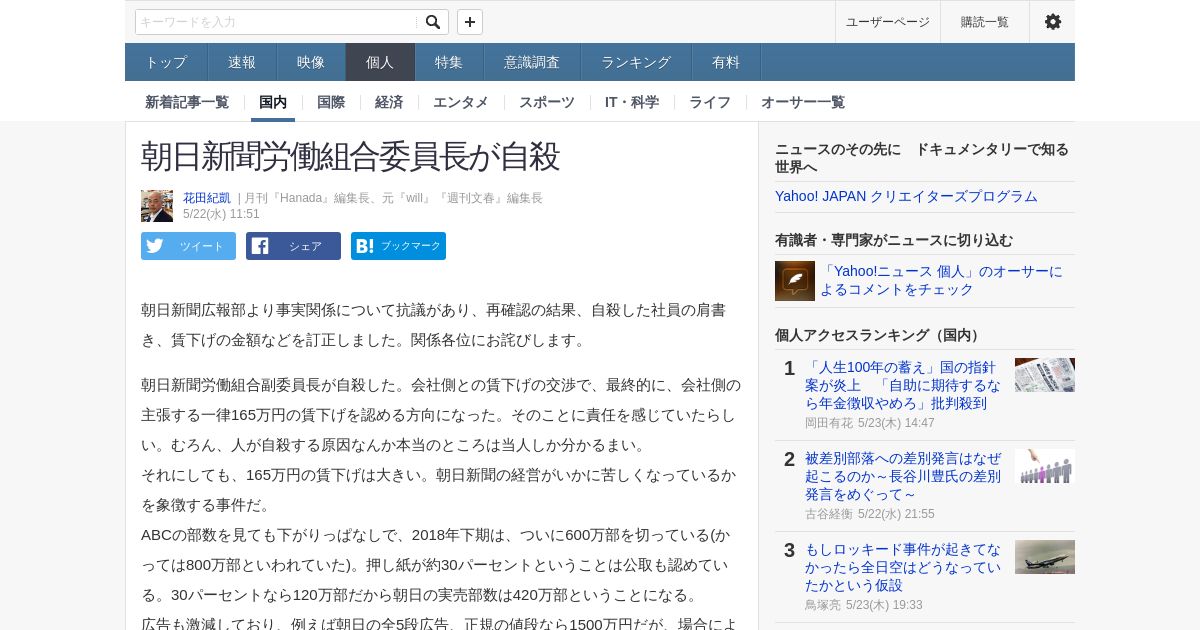Viewport: 1200px width, 630px height.
Task: Go to the トップ tab
Action: click(166, 62)
